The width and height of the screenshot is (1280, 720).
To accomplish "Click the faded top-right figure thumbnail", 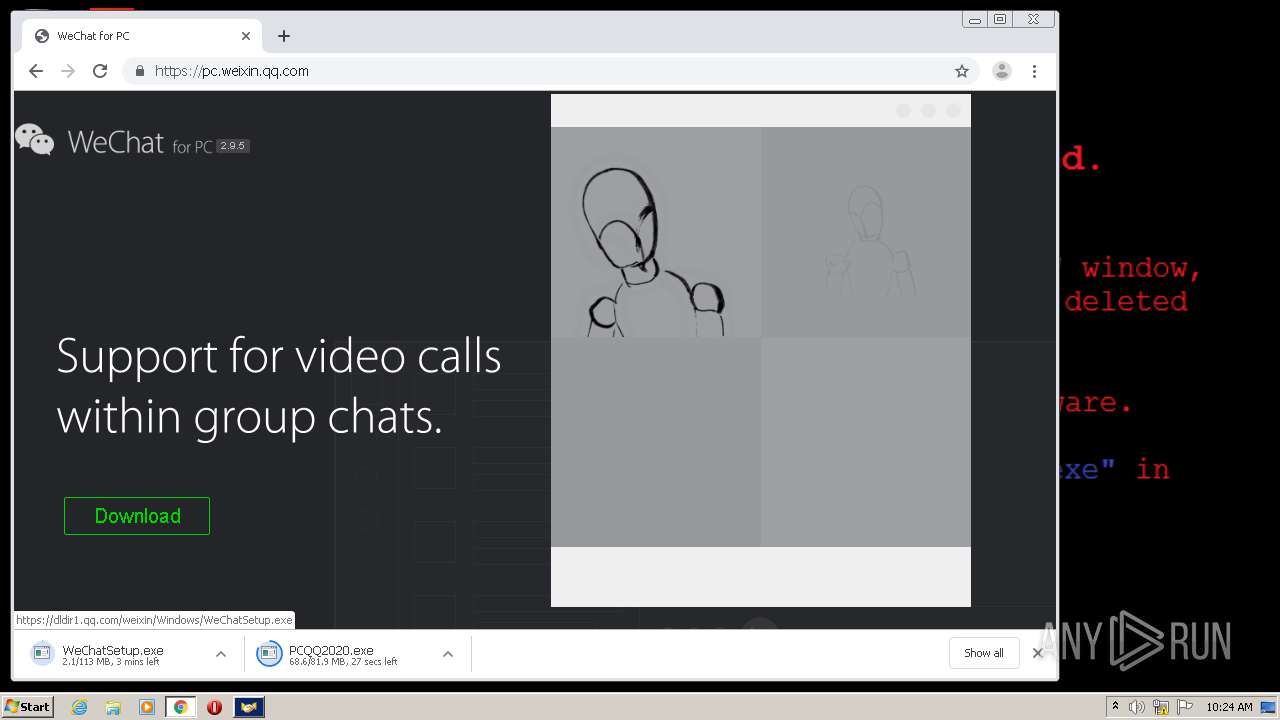I will tap(866, 232).
